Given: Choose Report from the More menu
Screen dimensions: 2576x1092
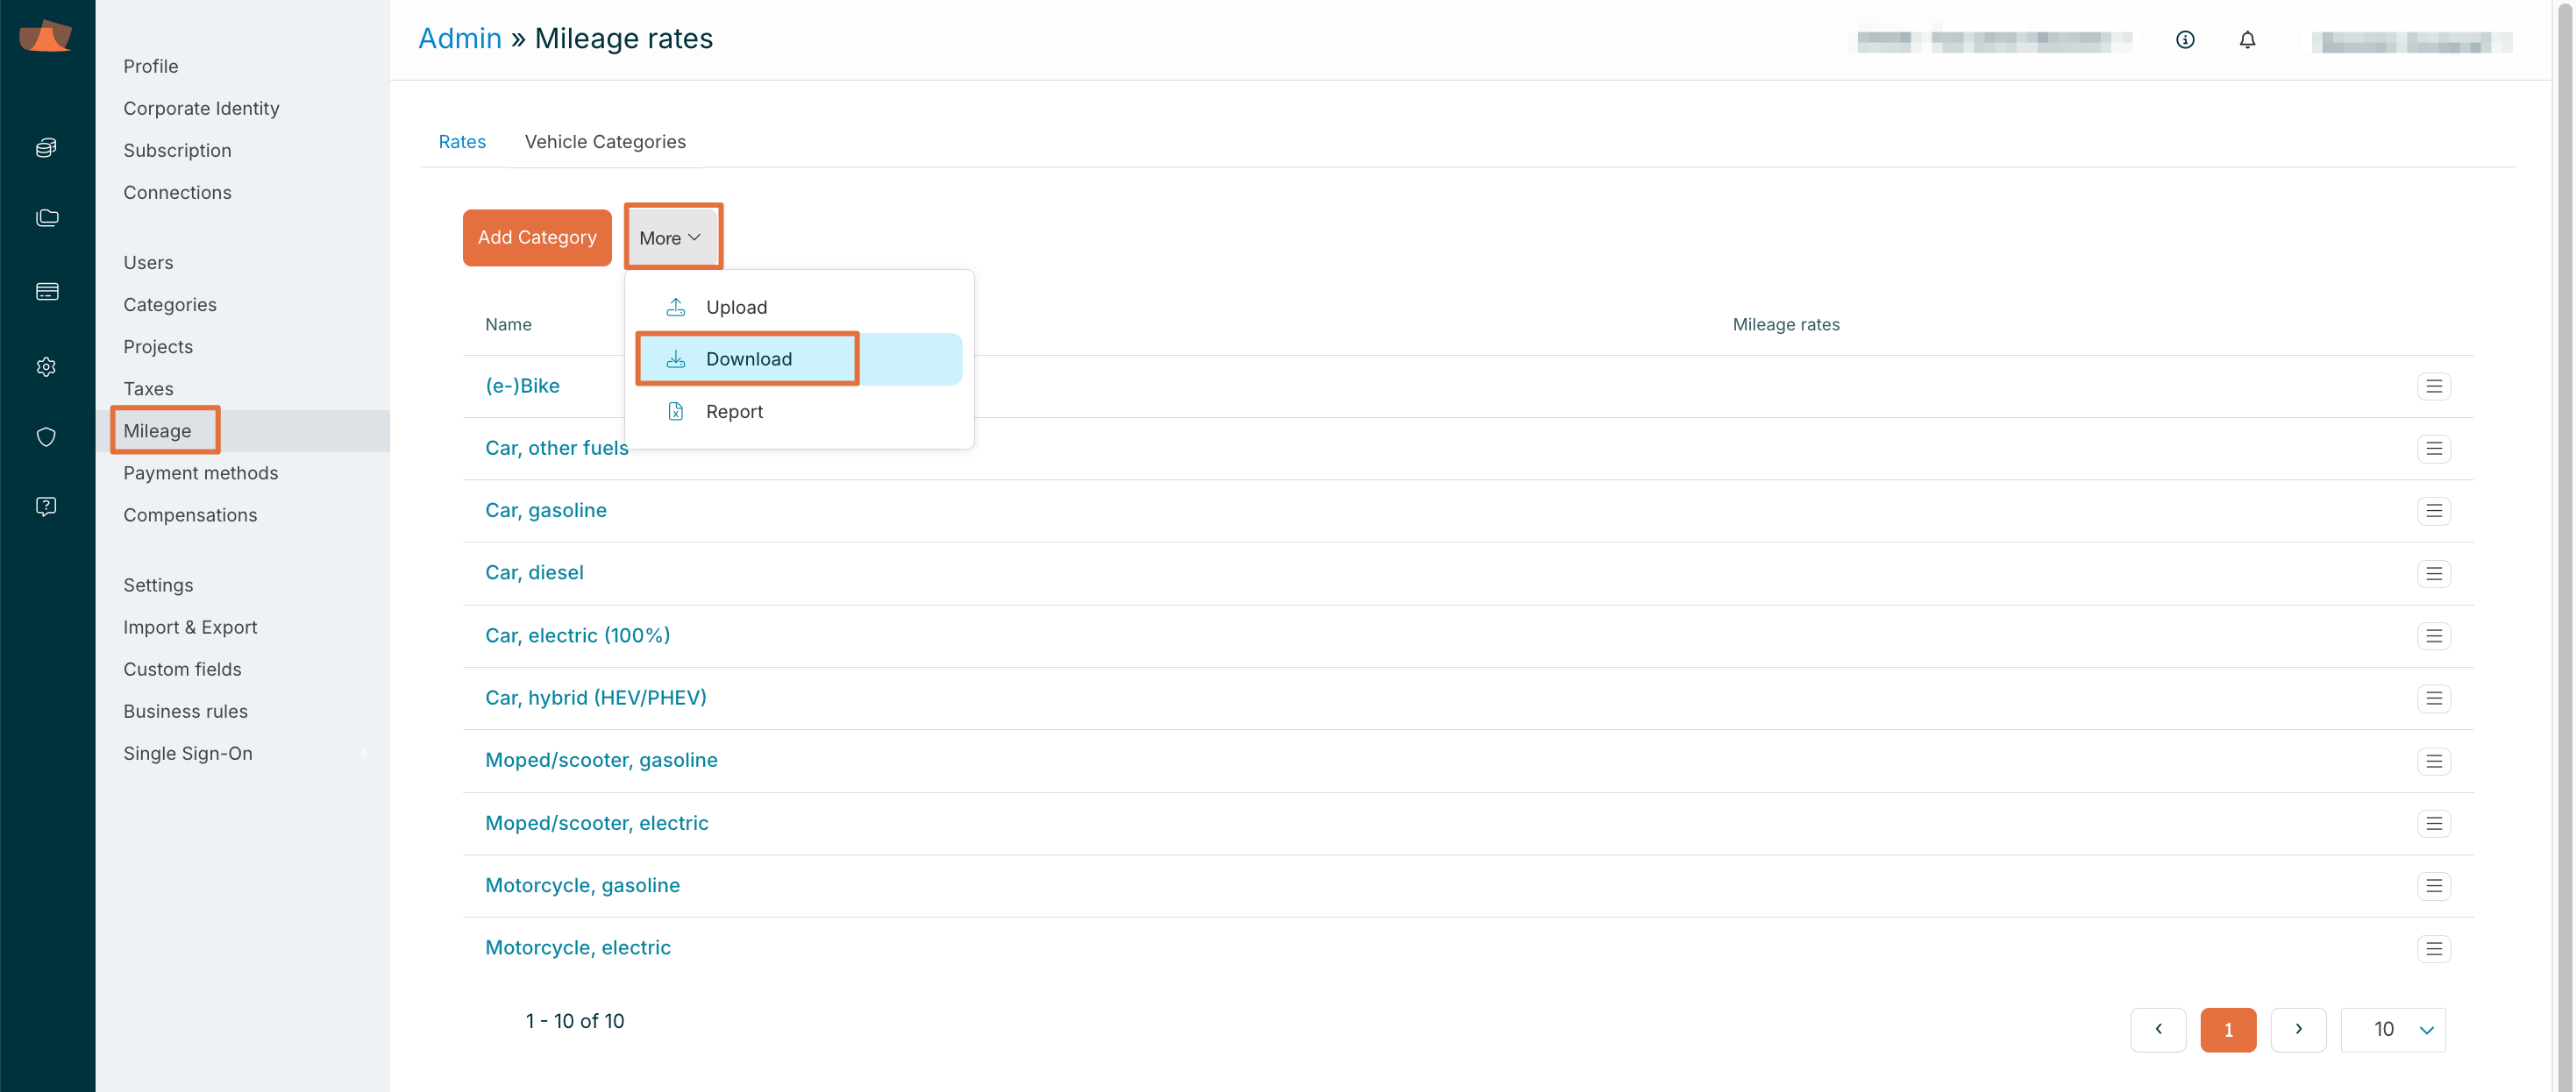Looking at the screenshot, I should (x=734, y=411).
